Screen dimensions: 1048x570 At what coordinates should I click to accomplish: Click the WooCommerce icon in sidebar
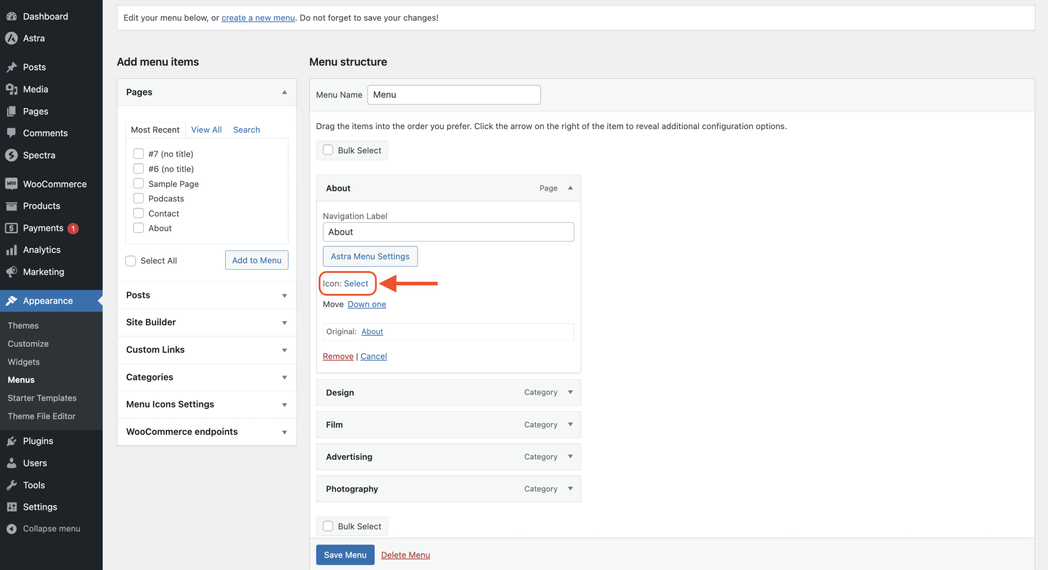tap(12, 184)
